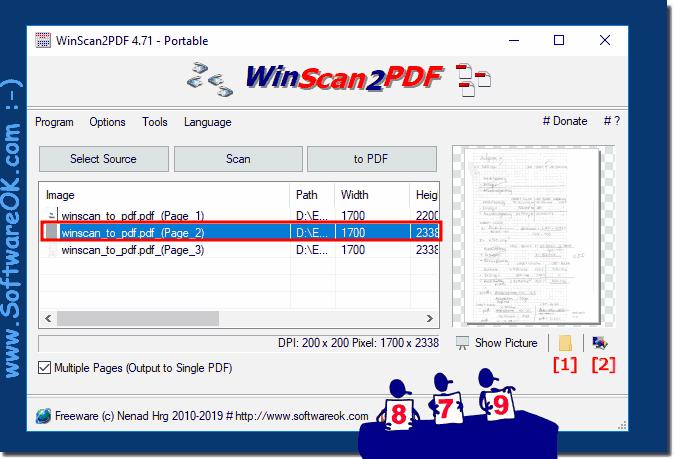
Task: Click the right arrow of horizontal scrollbar
Action: tap(429, 318)
